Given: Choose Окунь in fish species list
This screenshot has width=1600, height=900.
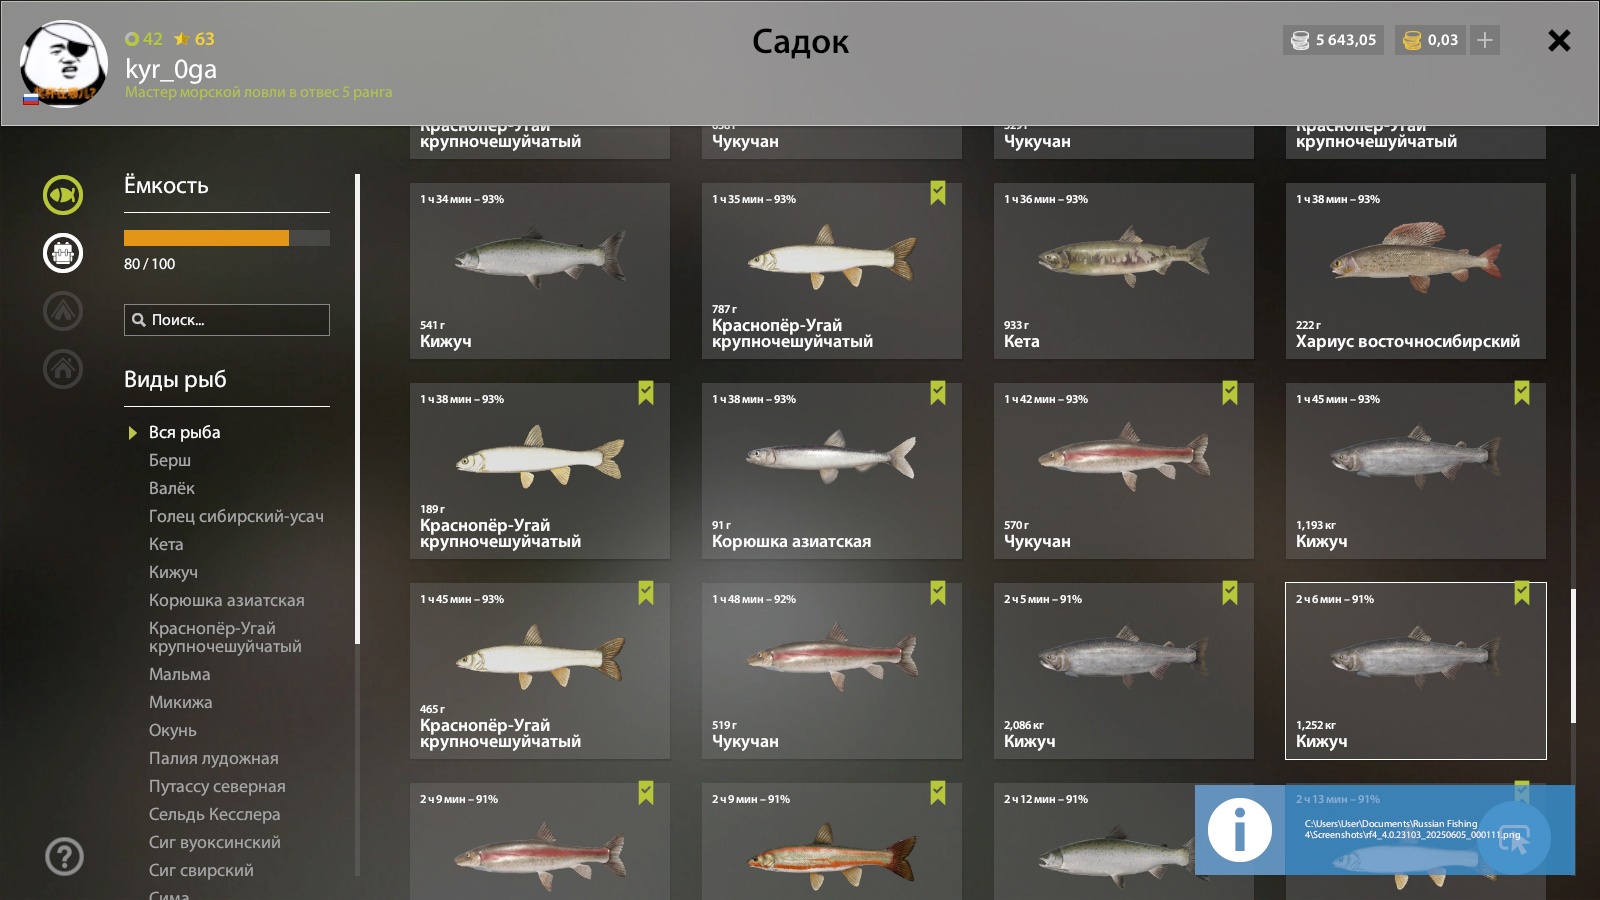Looking at the screenshot, I should pos(172,730).
